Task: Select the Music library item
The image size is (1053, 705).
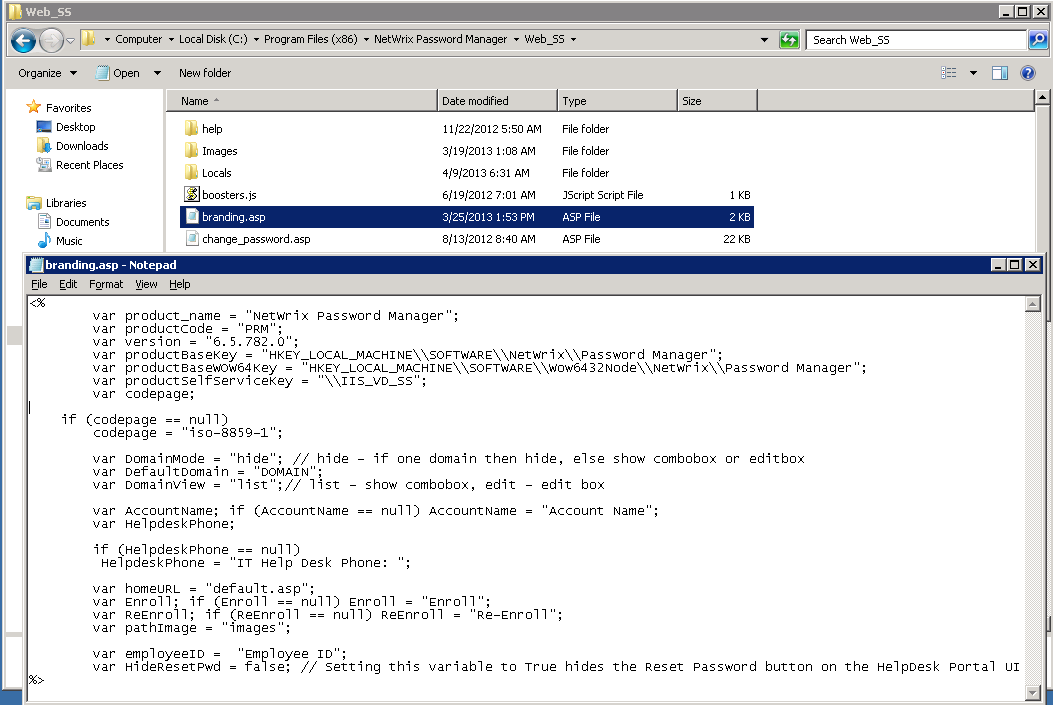Action: click(x=69, y=241)
